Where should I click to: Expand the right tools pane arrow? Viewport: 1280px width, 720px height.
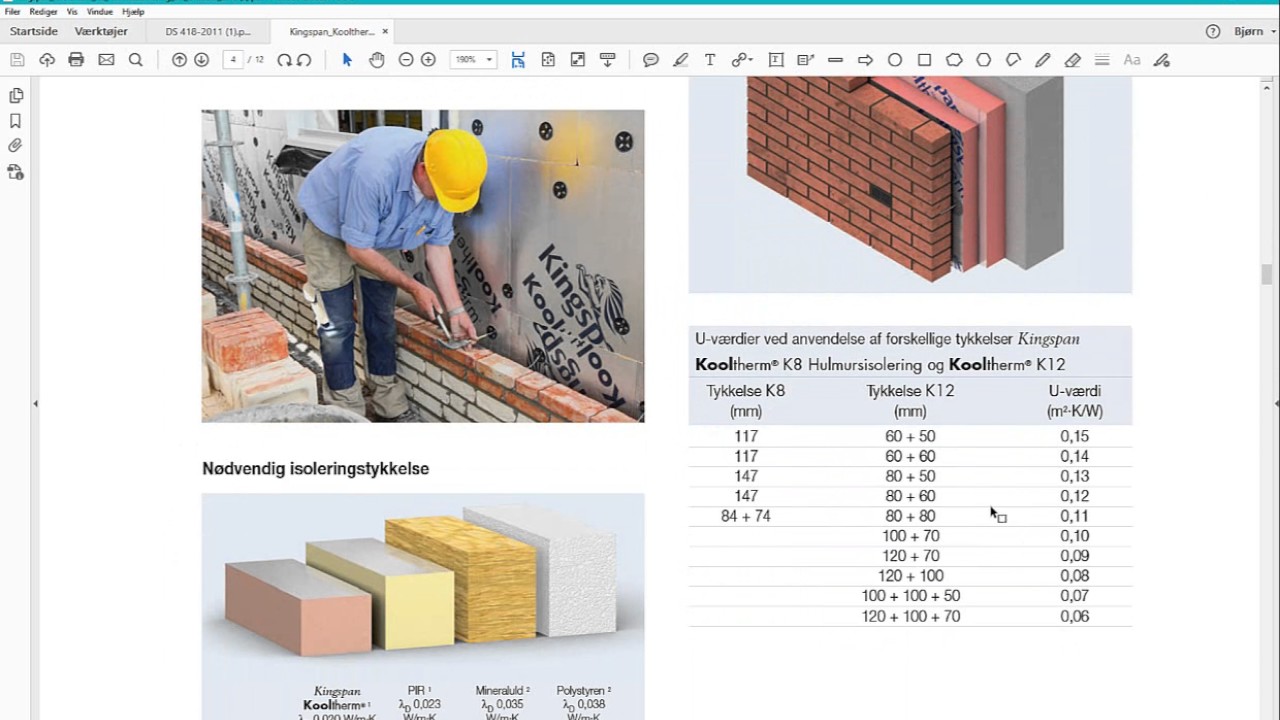point(1276,404)
